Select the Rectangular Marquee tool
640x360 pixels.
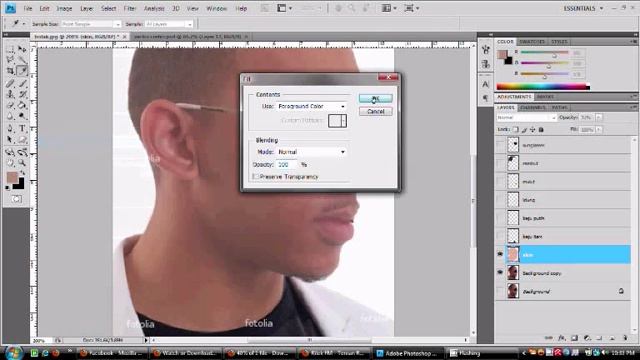coord(10,49)
